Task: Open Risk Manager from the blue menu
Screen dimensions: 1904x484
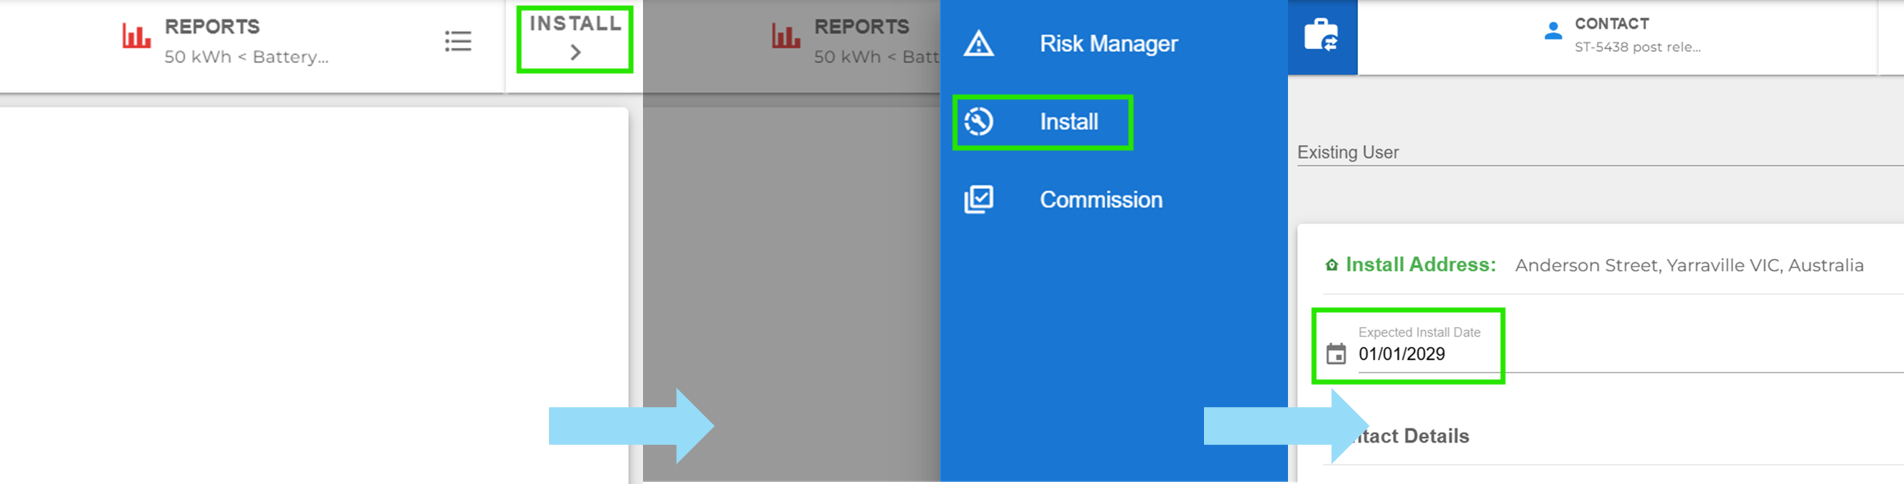Action: 1108,44
